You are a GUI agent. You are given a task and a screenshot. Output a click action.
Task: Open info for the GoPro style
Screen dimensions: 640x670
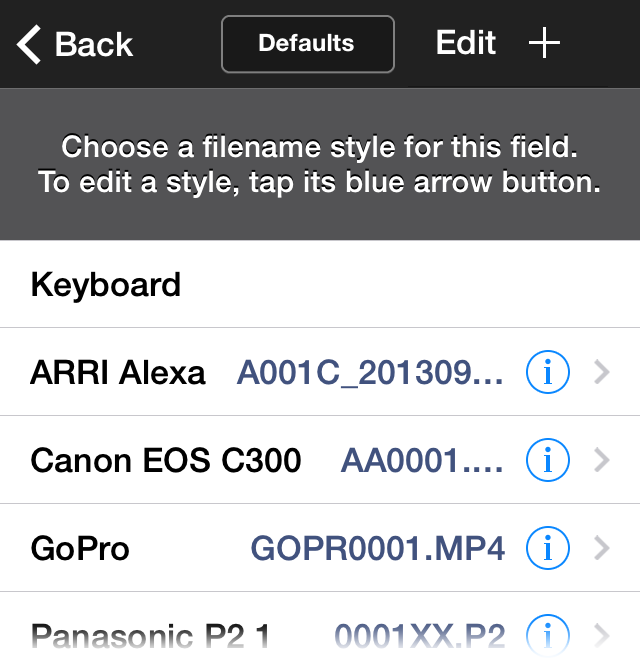pos(547,548)
